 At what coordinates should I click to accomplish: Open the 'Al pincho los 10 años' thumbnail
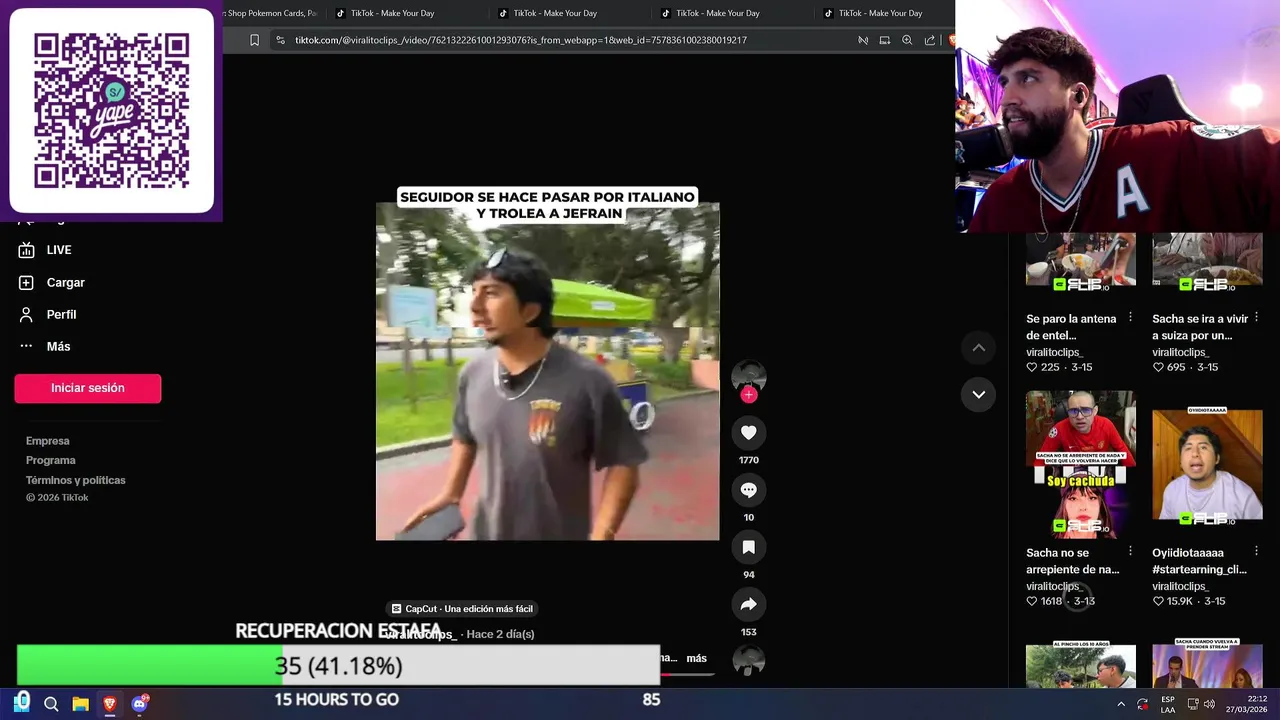pyautogui.click(x=1081, y=664)
